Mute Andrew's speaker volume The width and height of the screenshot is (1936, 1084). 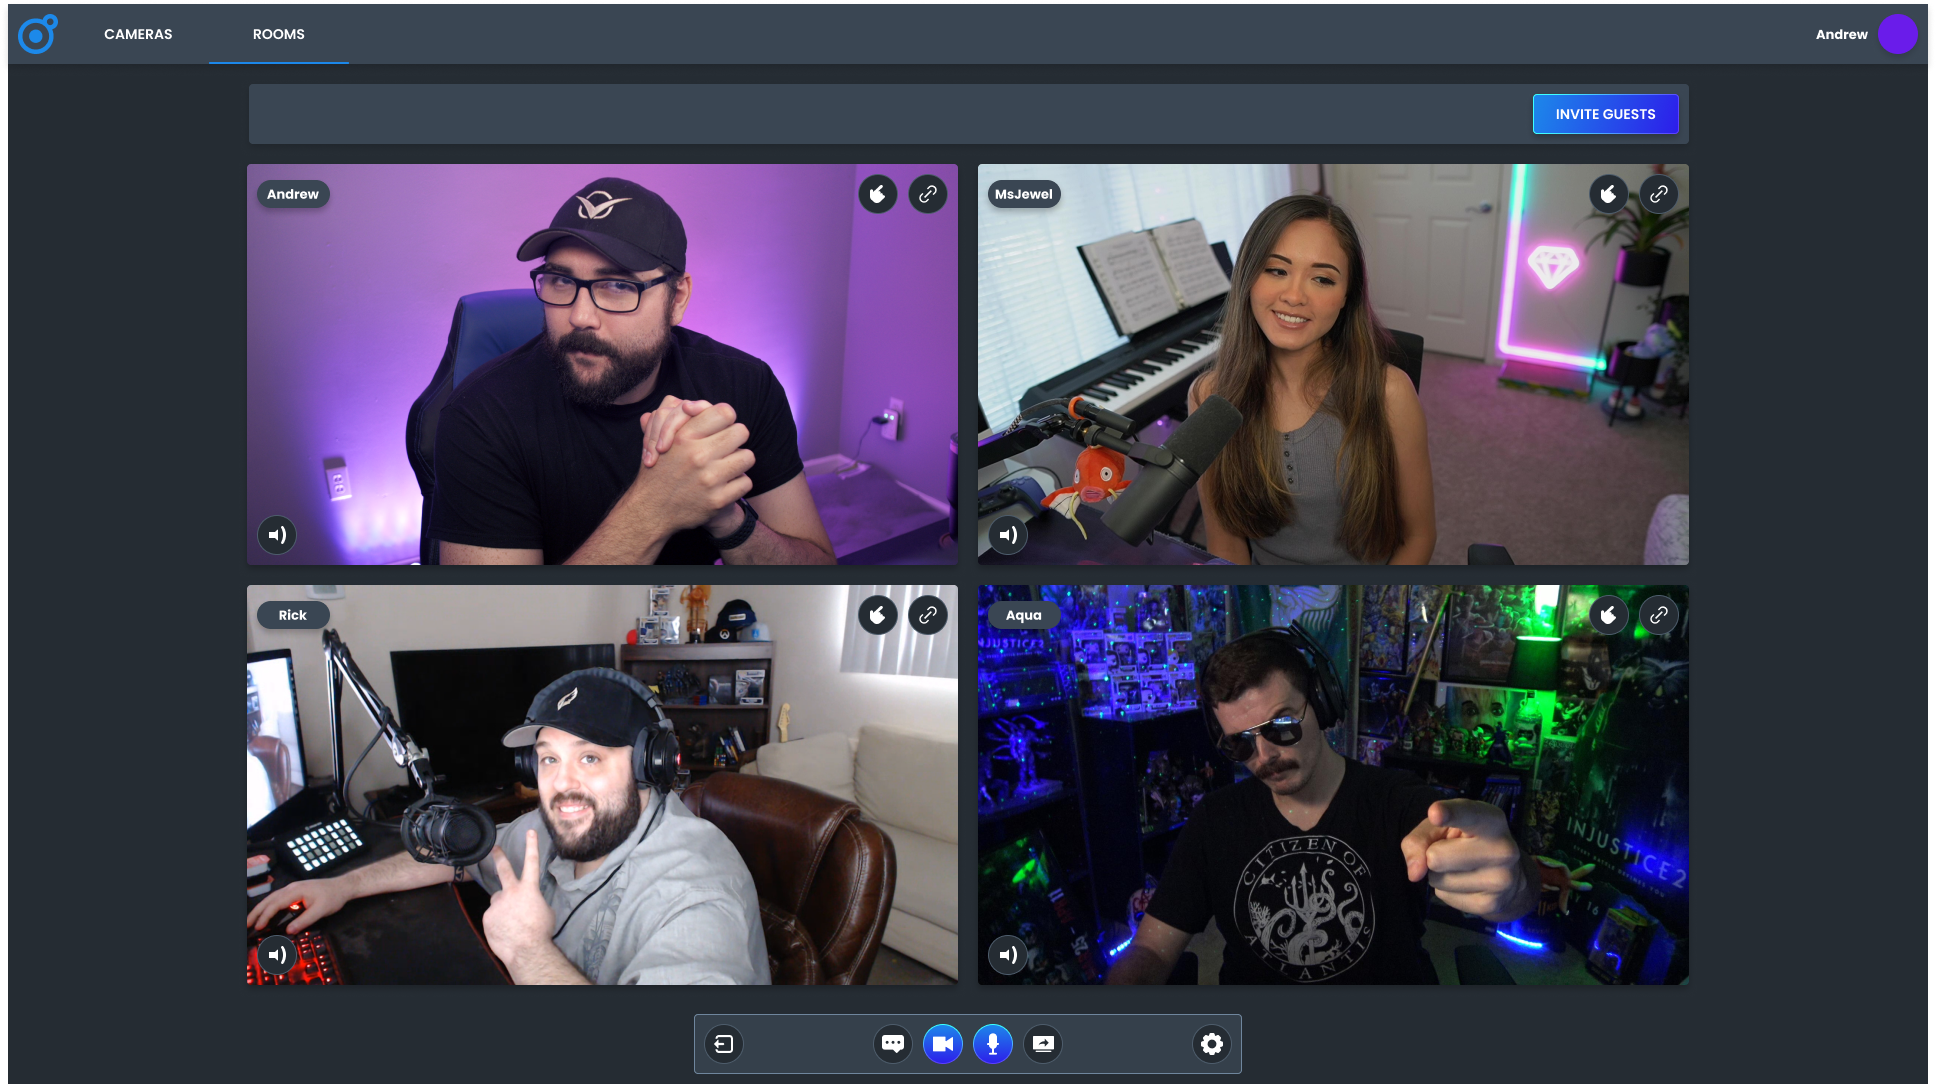point(277,535)
